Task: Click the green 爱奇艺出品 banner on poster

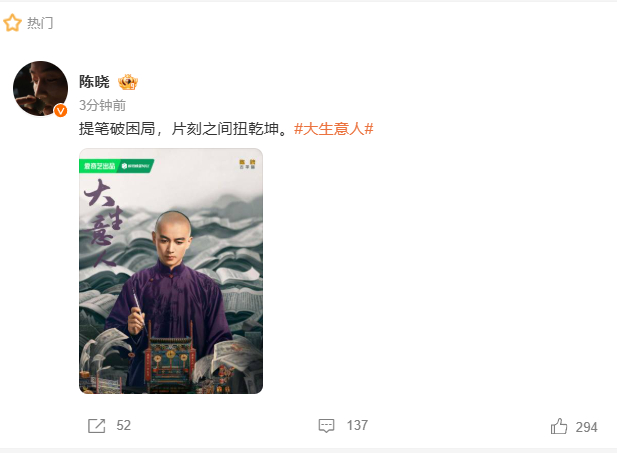Action: (x=116, y=166)
